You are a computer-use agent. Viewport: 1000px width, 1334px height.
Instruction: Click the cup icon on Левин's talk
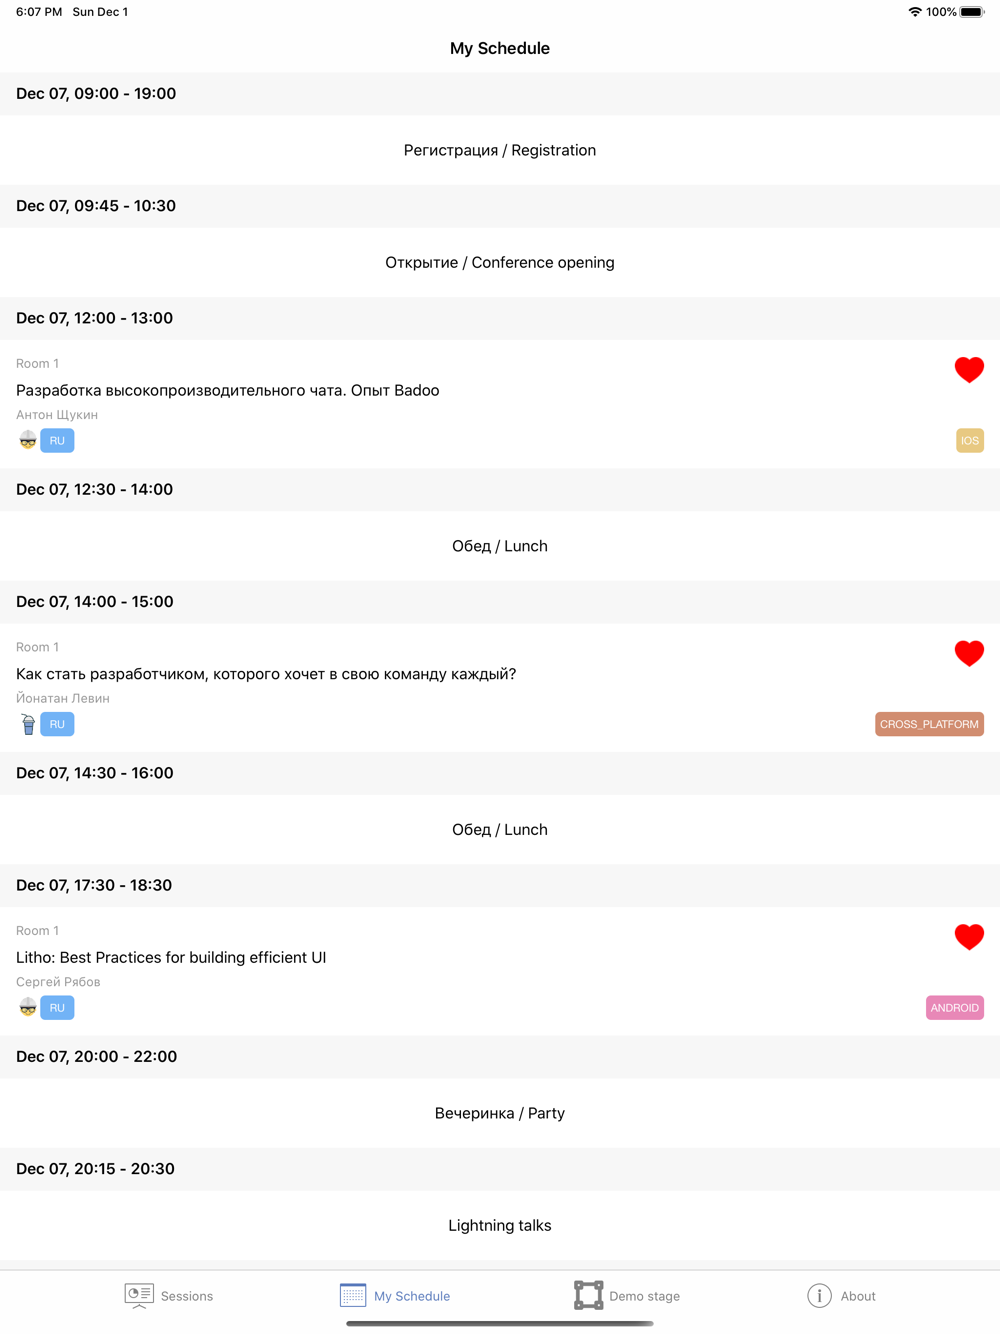tap(28, 724)
